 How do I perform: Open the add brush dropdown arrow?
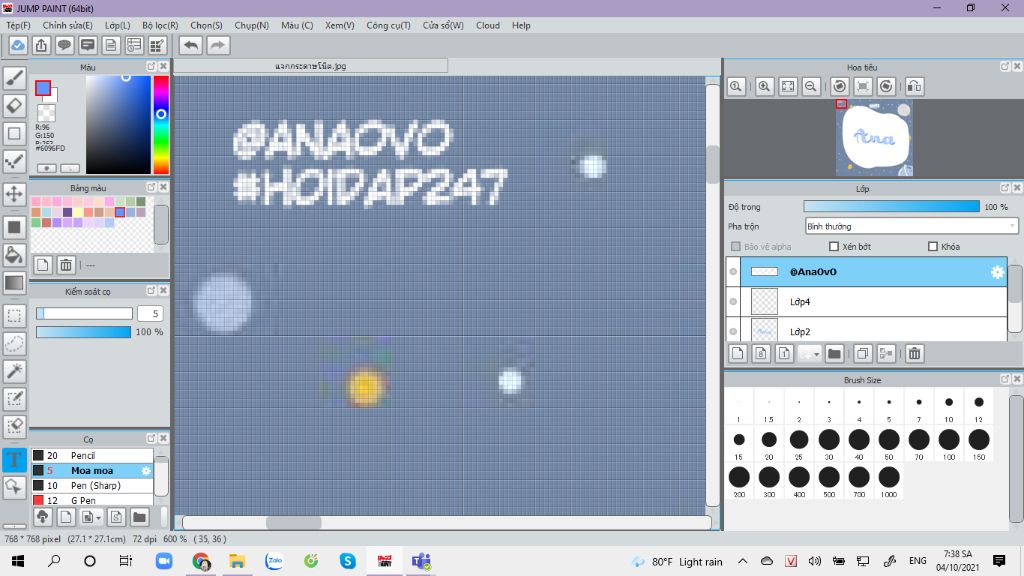click(x=90, y=517)
